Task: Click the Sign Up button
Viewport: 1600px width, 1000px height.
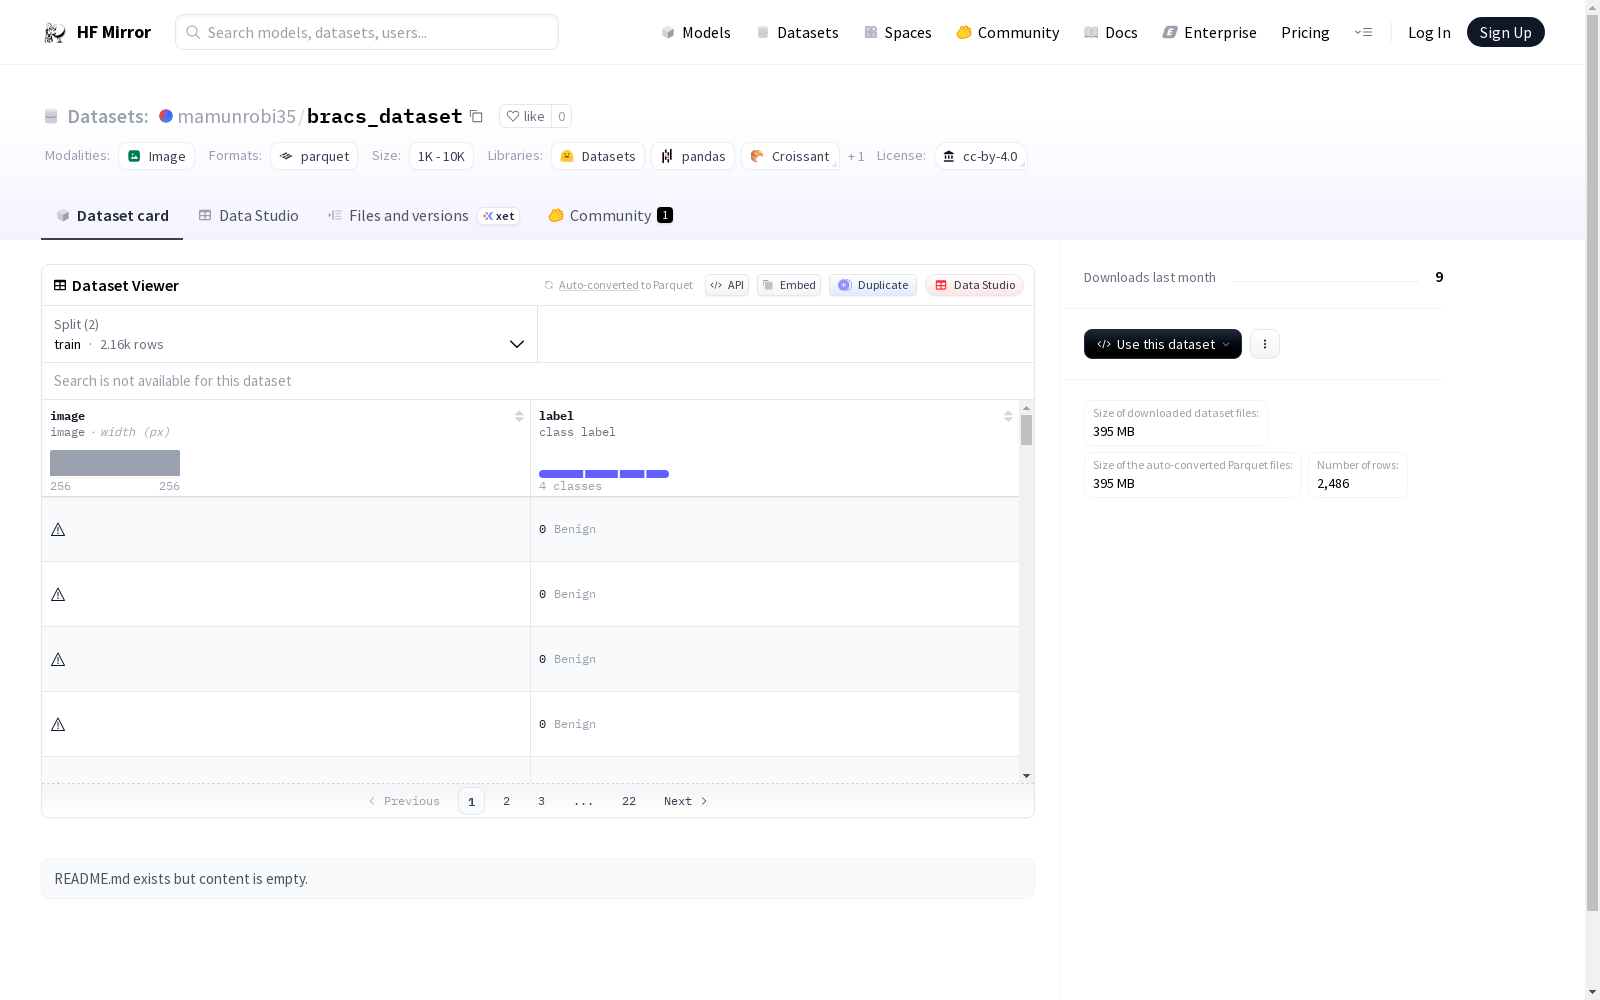Action: click(x=1505, y=32)
